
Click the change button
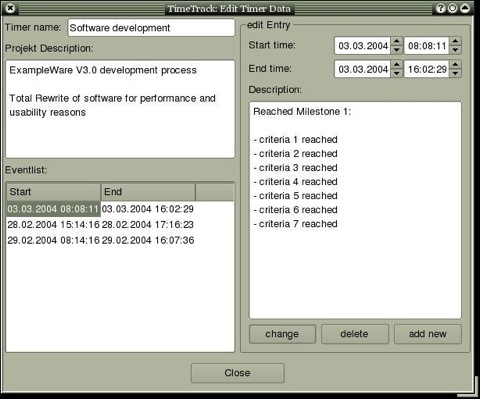(x=282, y=334)
